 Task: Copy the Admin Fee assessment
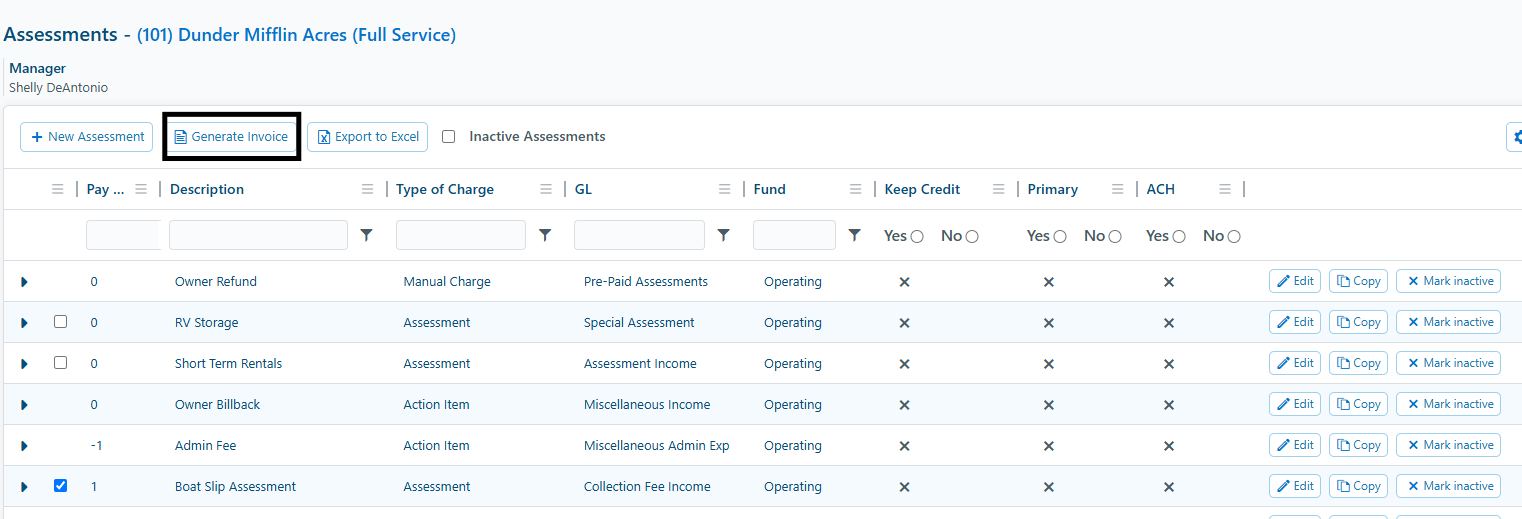point(1358,445)
